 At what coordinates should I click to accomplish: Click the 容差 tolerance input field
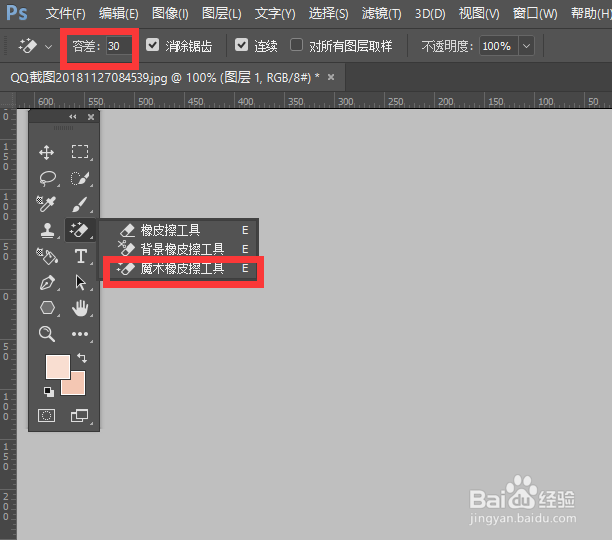119,46
